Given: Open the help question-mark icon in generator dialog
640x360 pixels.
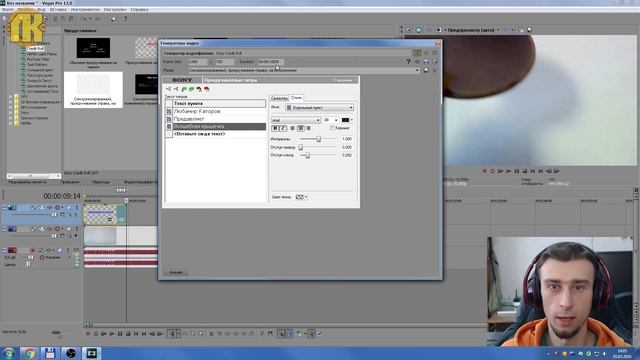Looking at the screenshot, I should 408,62.
